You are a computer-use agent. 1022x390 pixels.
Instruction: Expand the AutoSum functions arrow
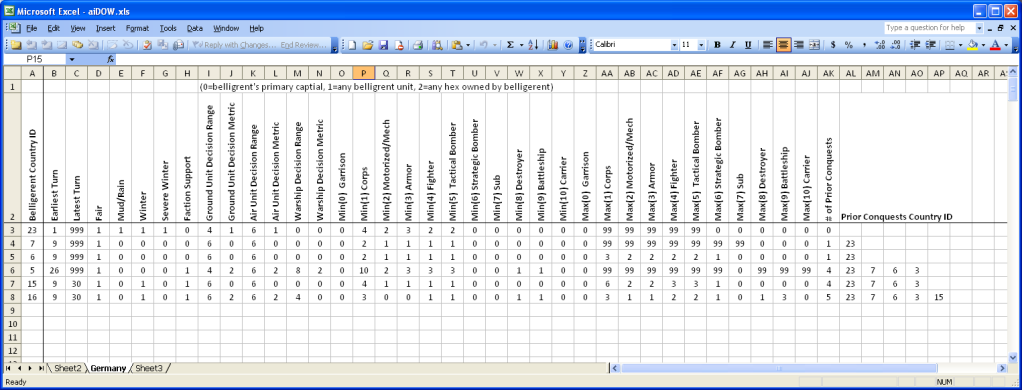coord(521,45)
